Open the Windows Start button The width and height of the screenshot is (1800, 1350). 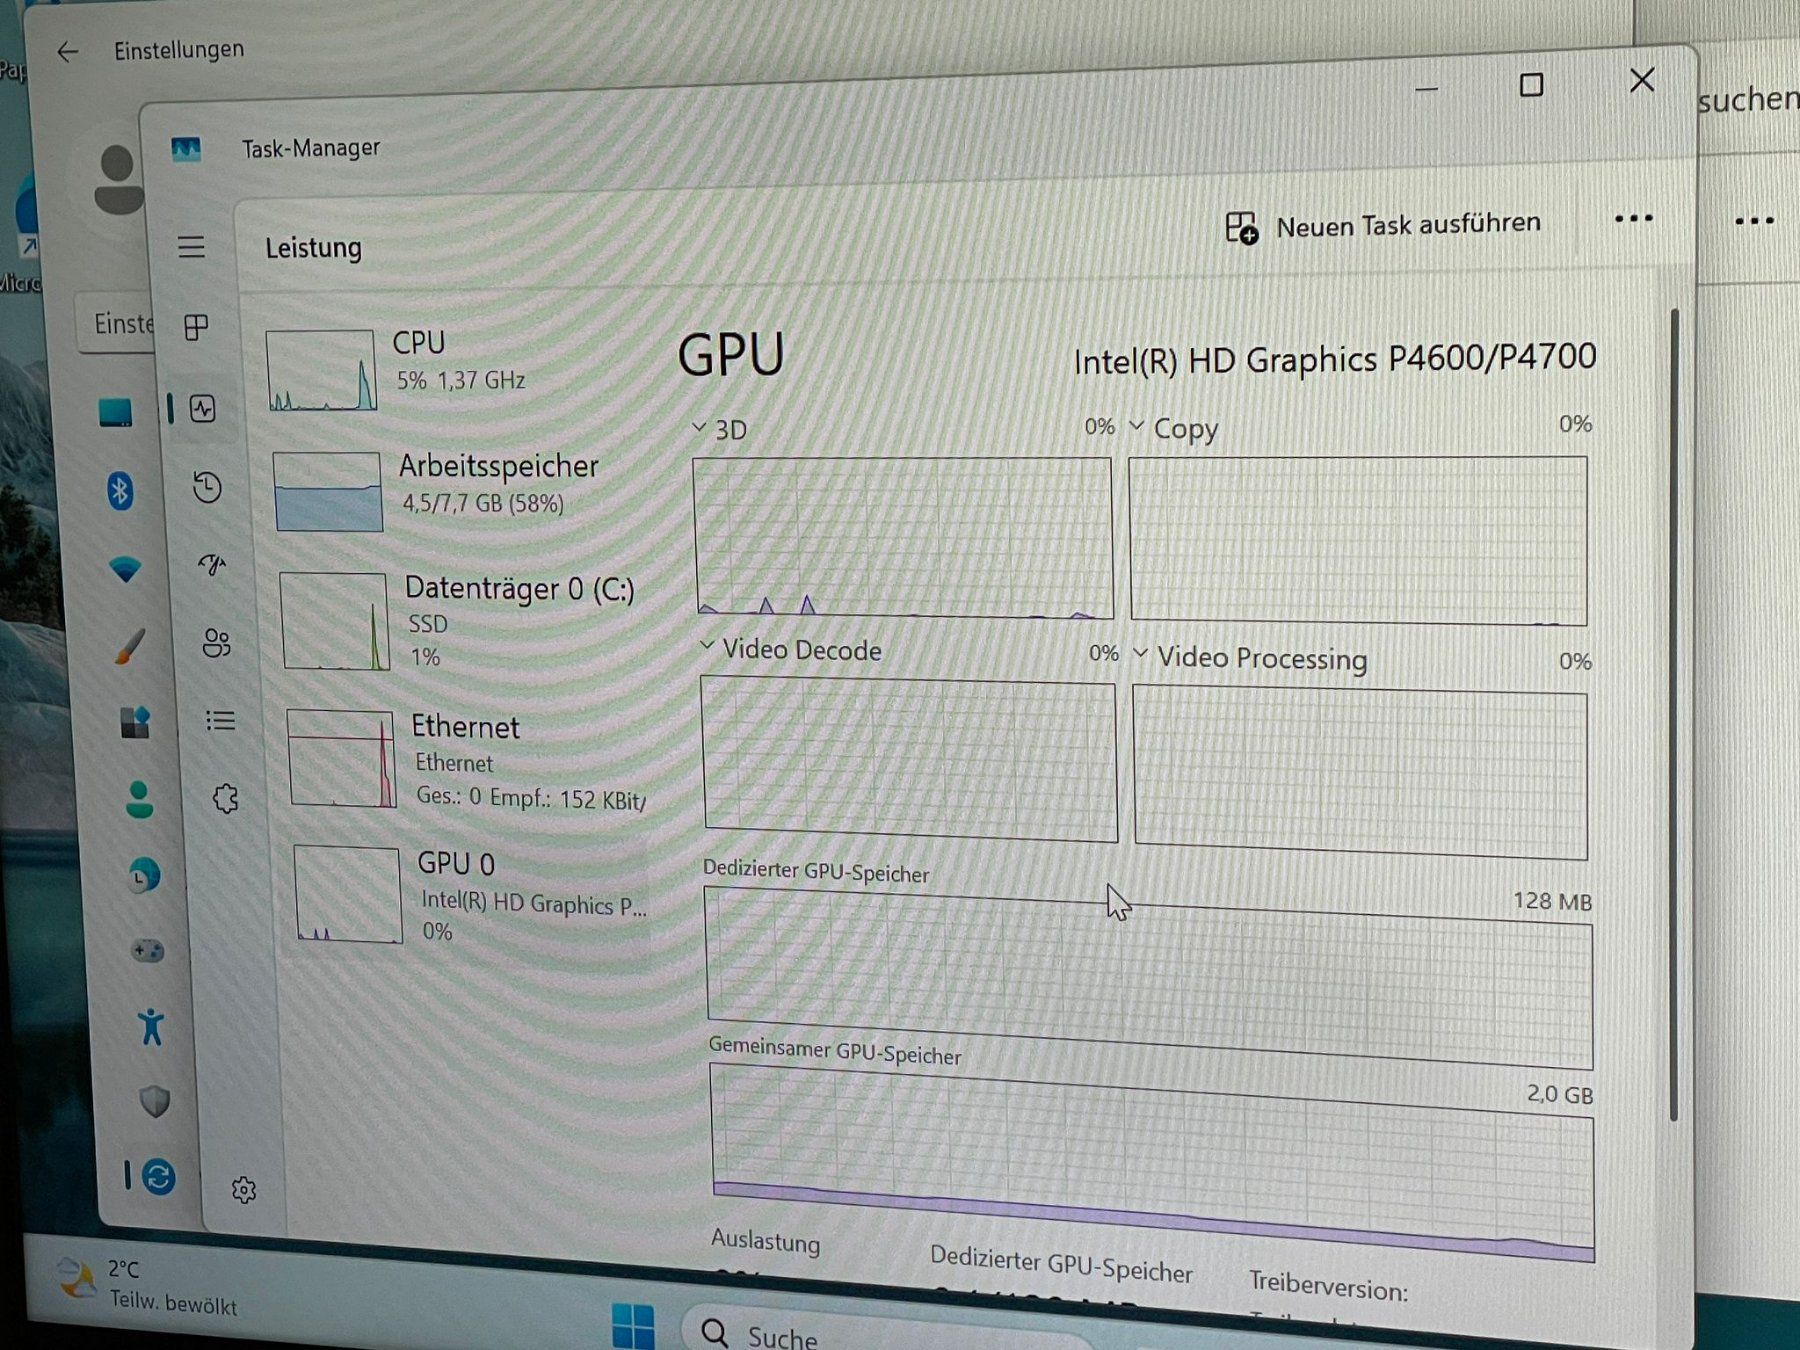pyautogui.click(x=632, y=1326)
